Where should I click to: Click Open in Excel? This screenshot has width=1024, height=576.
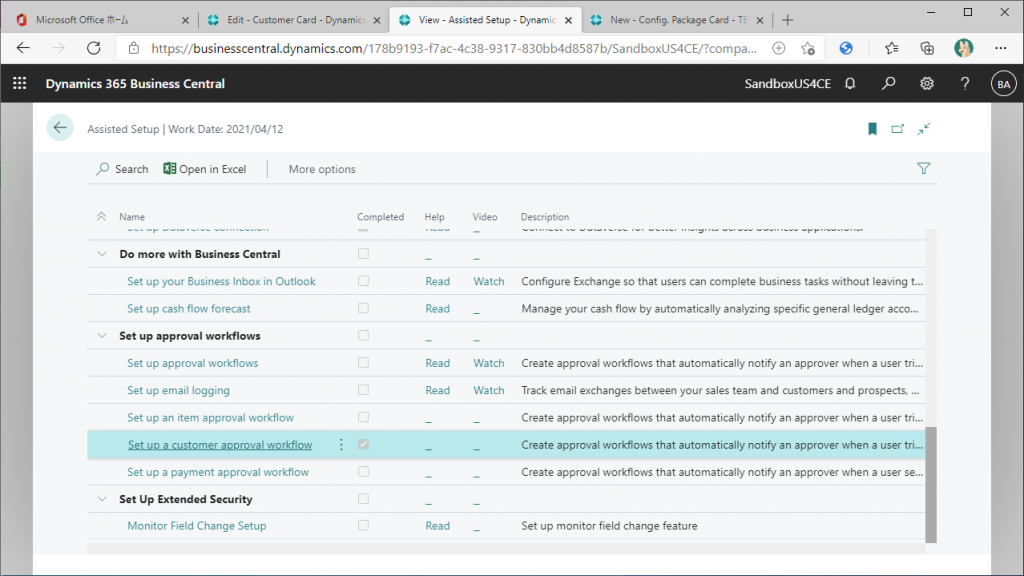coord(204,169)
